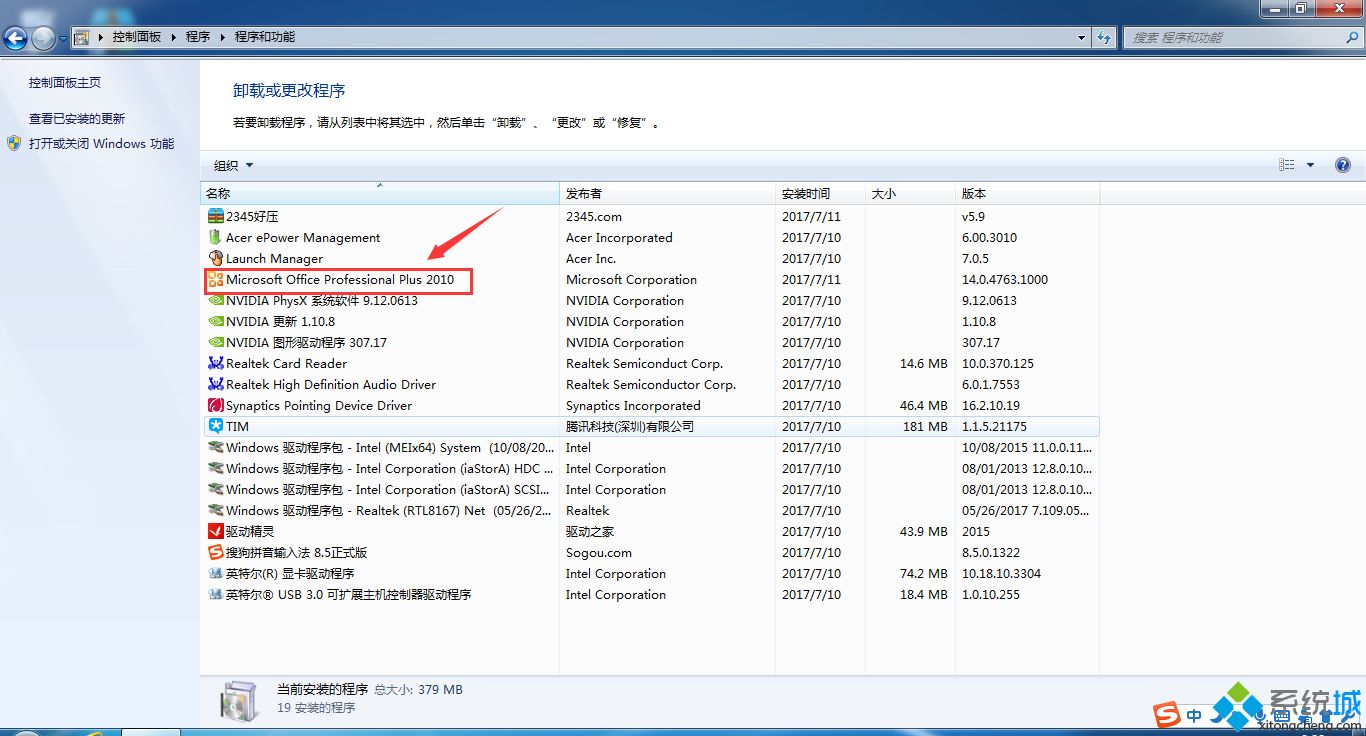Click the NVIDIA 图形驱动程序 icon
The image size is (1366, 736).
pos(215,342)
